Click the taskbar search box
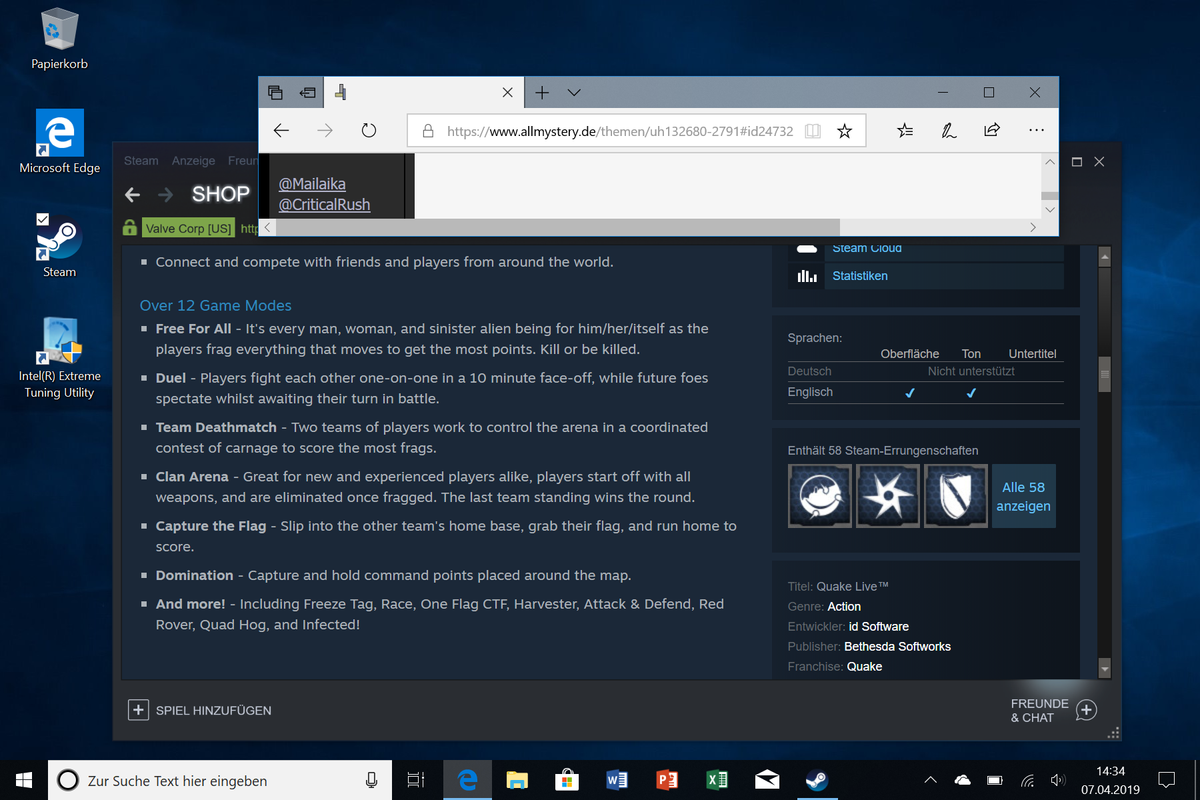Image resolution: width=1200 pixels, height=800 pixels. [220, 780]
